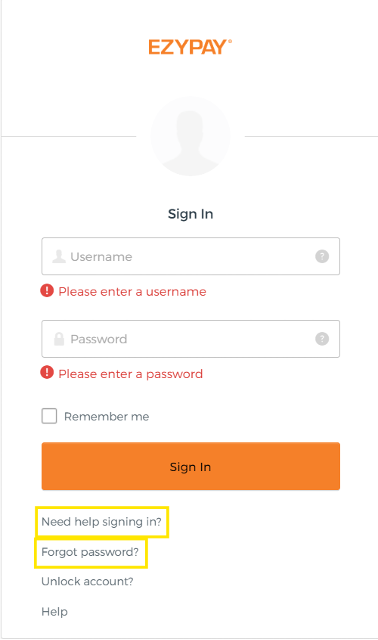This screenshot has width=378, height=640.
Task: Click the Please enter a username message
Action: (x=132, y=291)
